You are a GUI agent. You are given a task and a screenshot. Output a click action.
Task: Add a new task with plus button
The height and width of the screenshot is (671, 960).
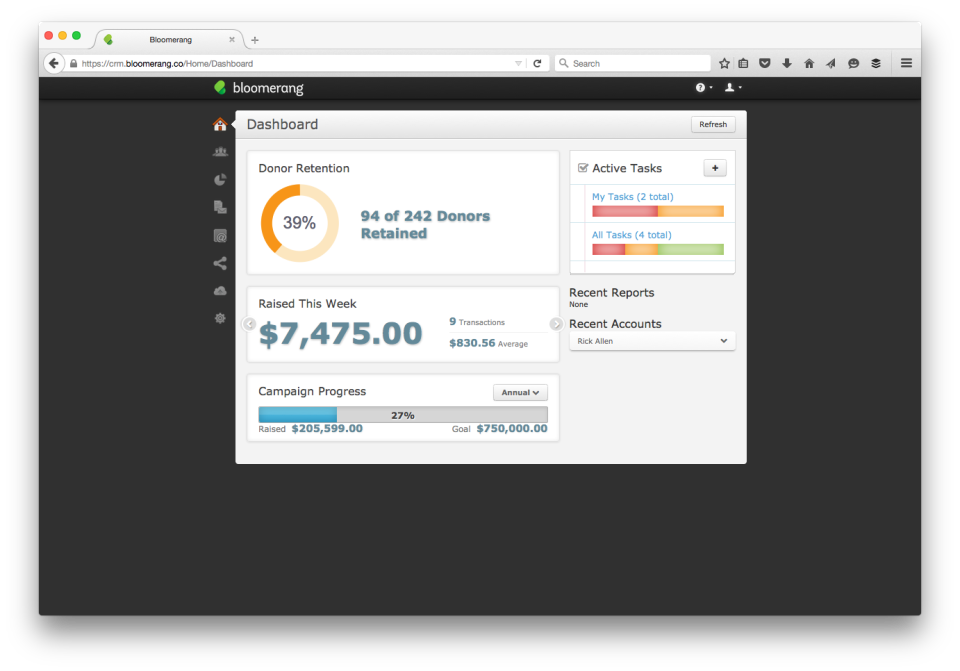coord(714,168)
